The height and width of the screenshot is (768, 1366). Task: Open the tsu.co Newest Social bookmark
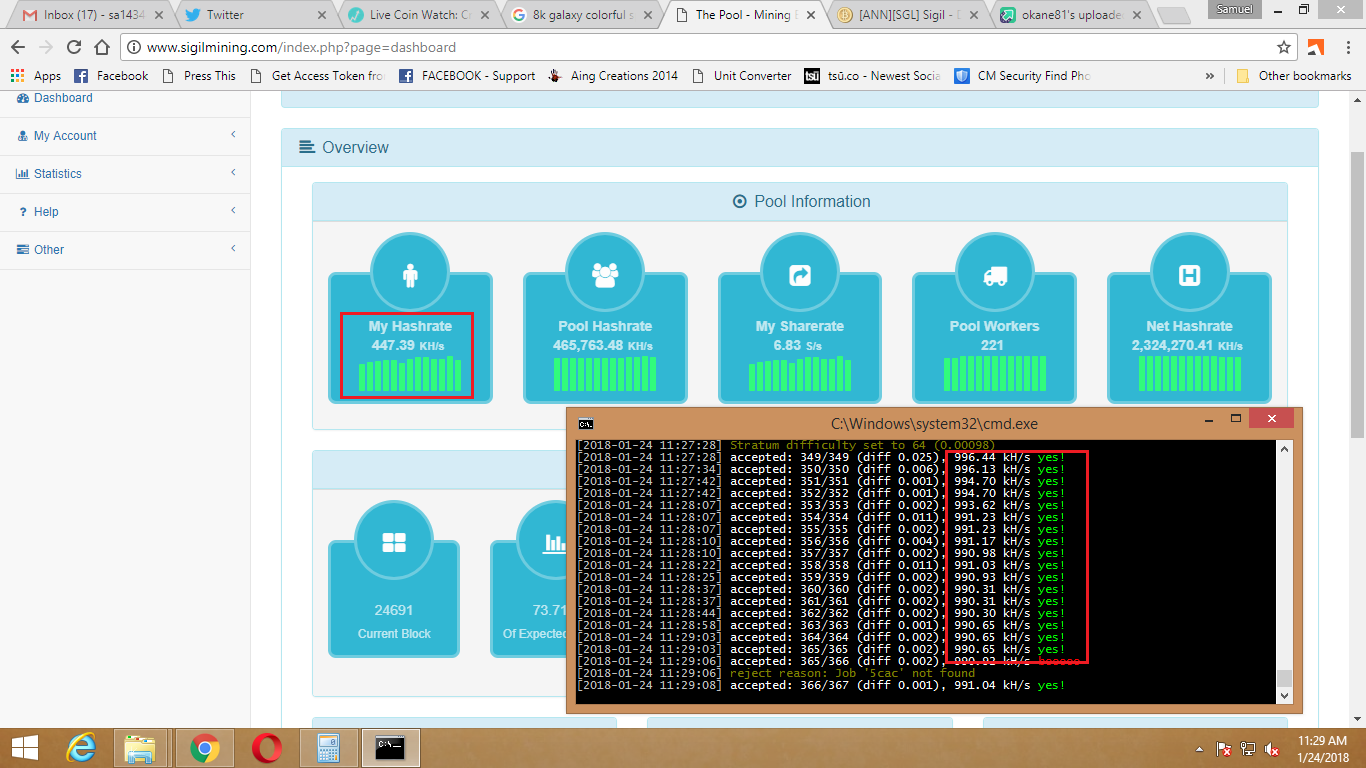(x=872, y=76)
